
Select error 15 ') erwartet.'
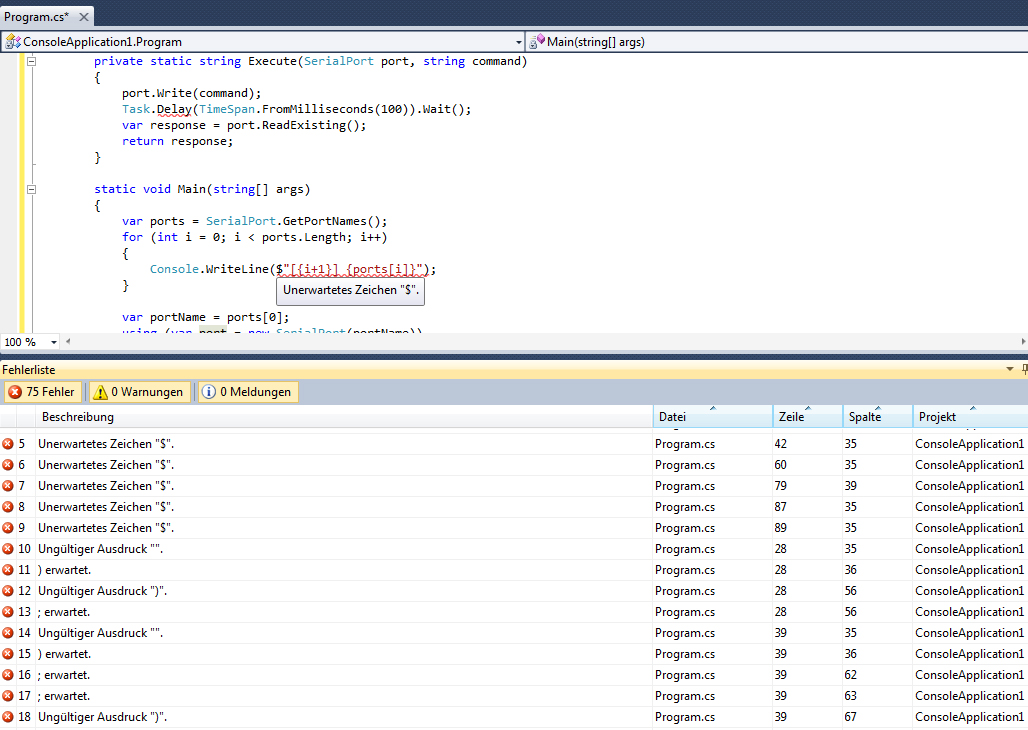pyautogui.click(x=514, y=654)
